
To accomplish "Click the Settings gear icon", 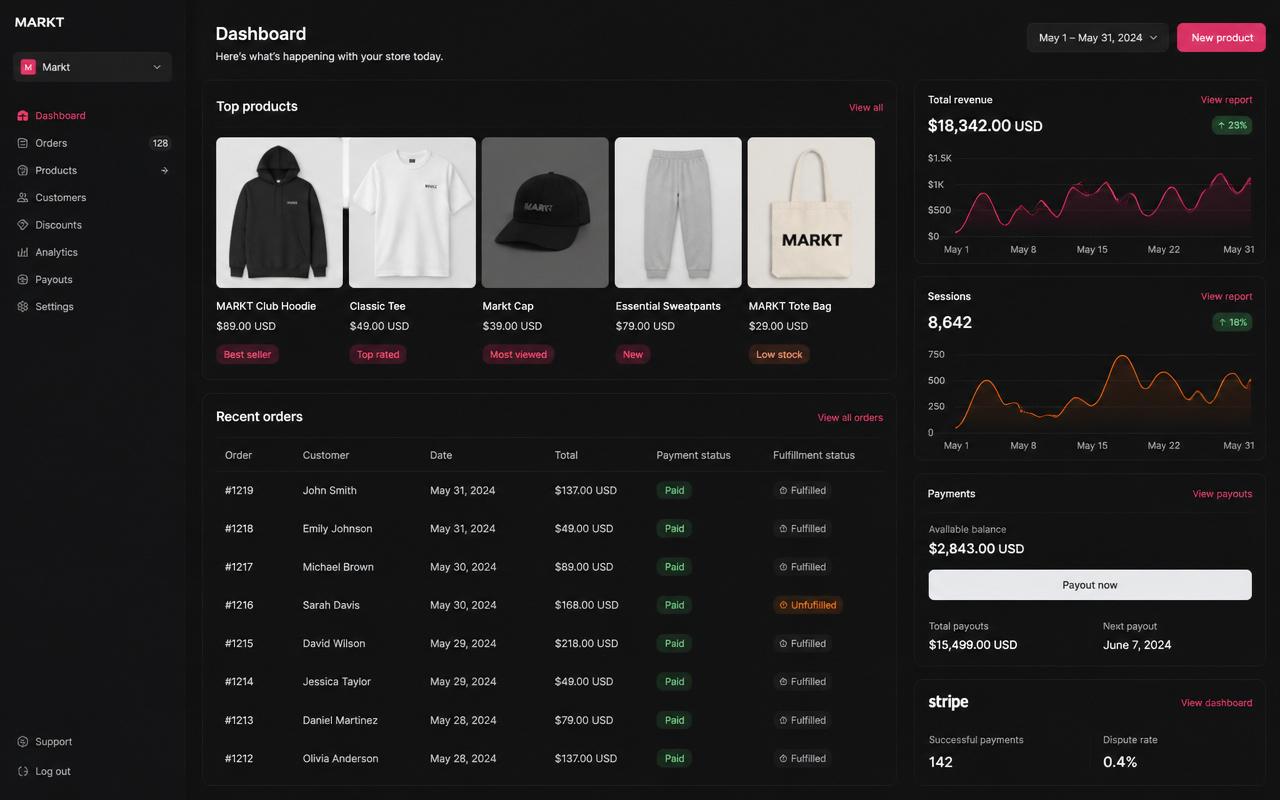I will click(x=23, y=307).
